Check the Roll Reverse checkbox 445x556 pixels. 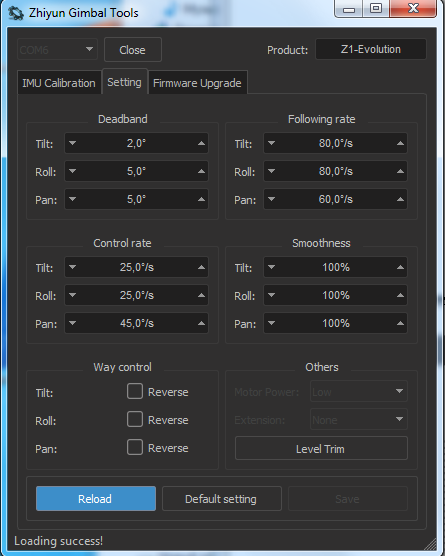click(x=135, y=419)
